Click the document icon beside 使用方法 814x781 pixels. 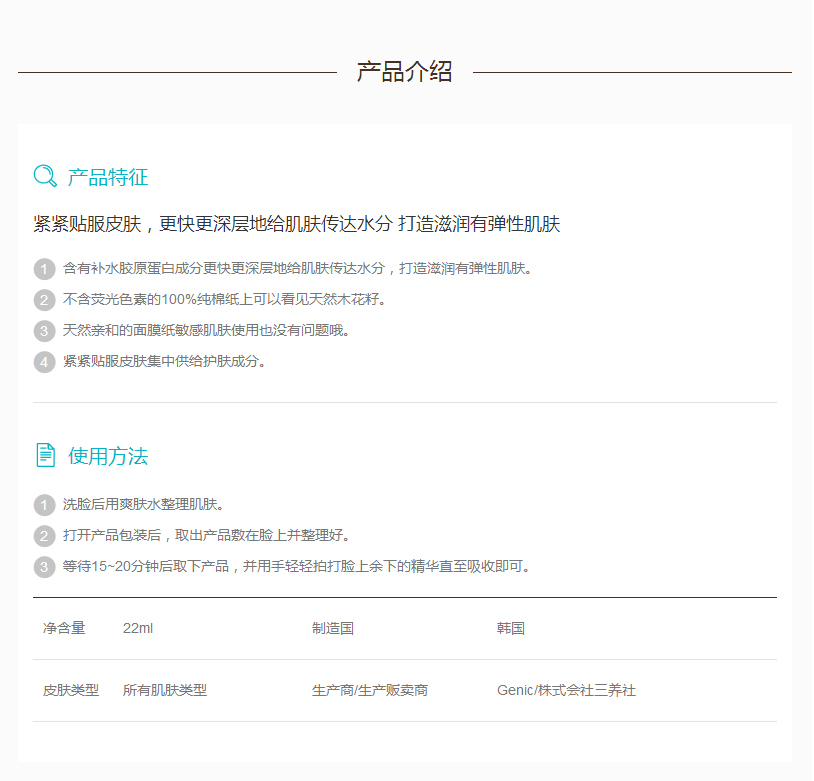[x=46, y=456]
